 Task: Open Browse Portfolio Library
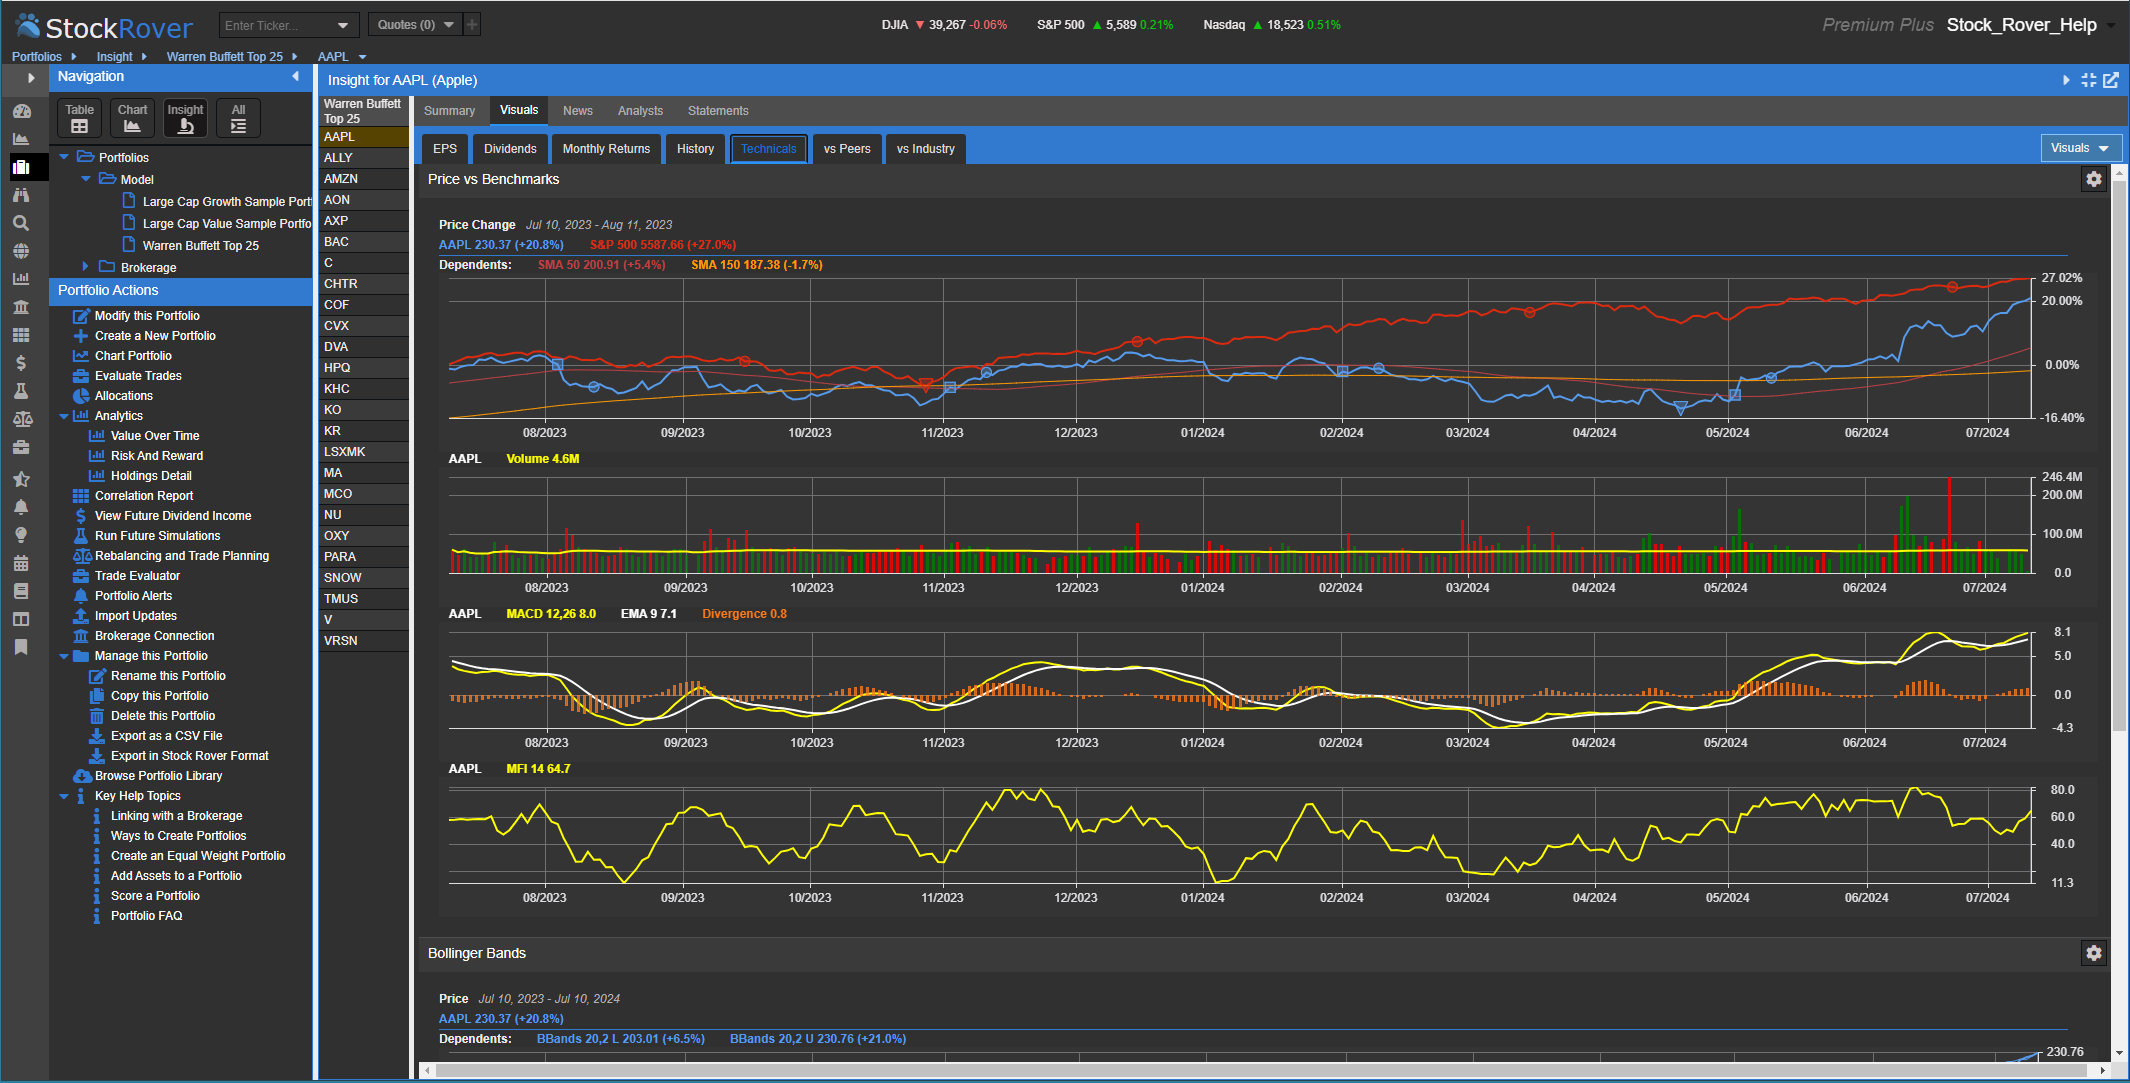pos(158,776)
